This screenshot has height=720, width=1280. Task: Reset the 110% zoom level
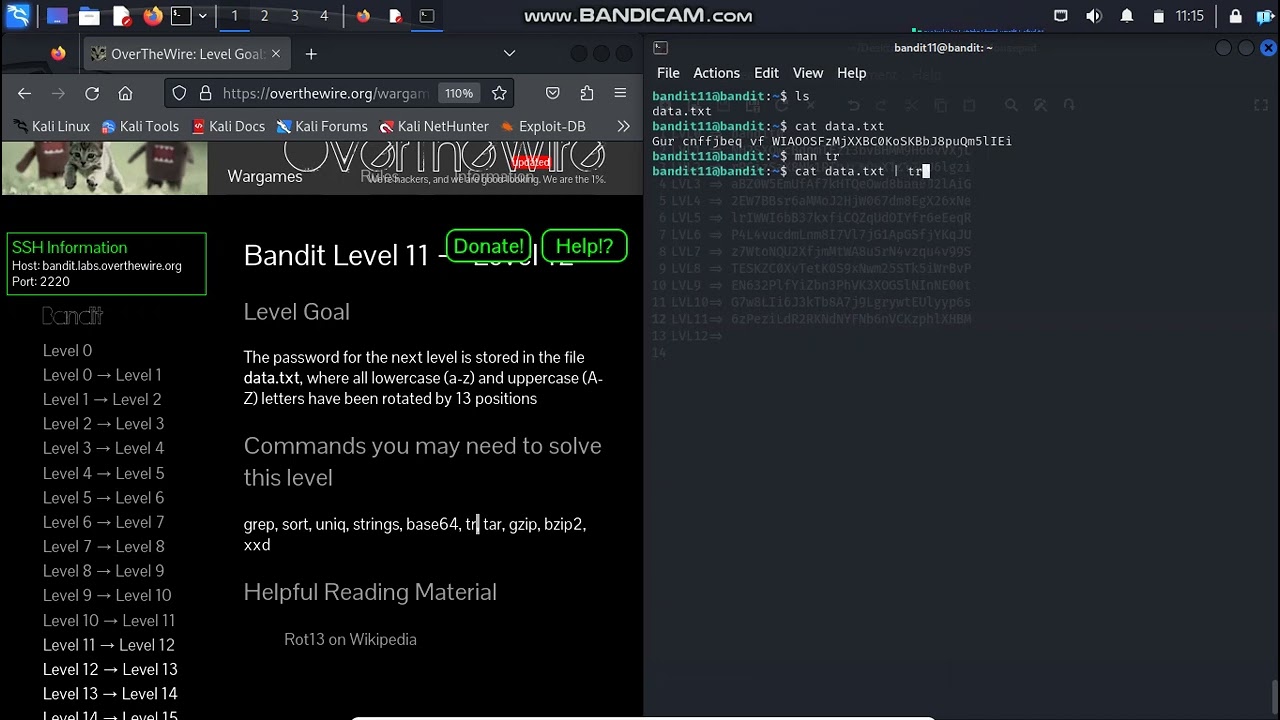pos(459,93)
